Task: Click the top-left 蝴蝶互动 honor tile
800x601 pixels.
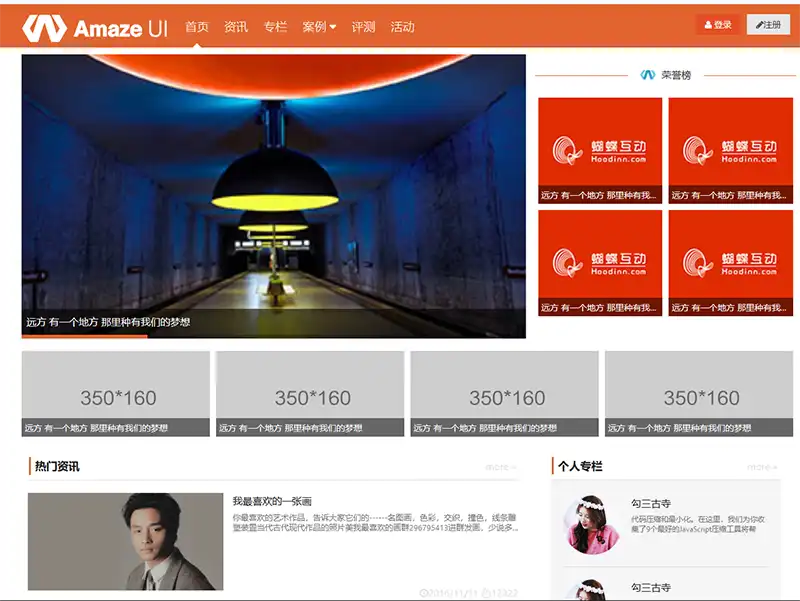Action: click(x=600, y=150)
